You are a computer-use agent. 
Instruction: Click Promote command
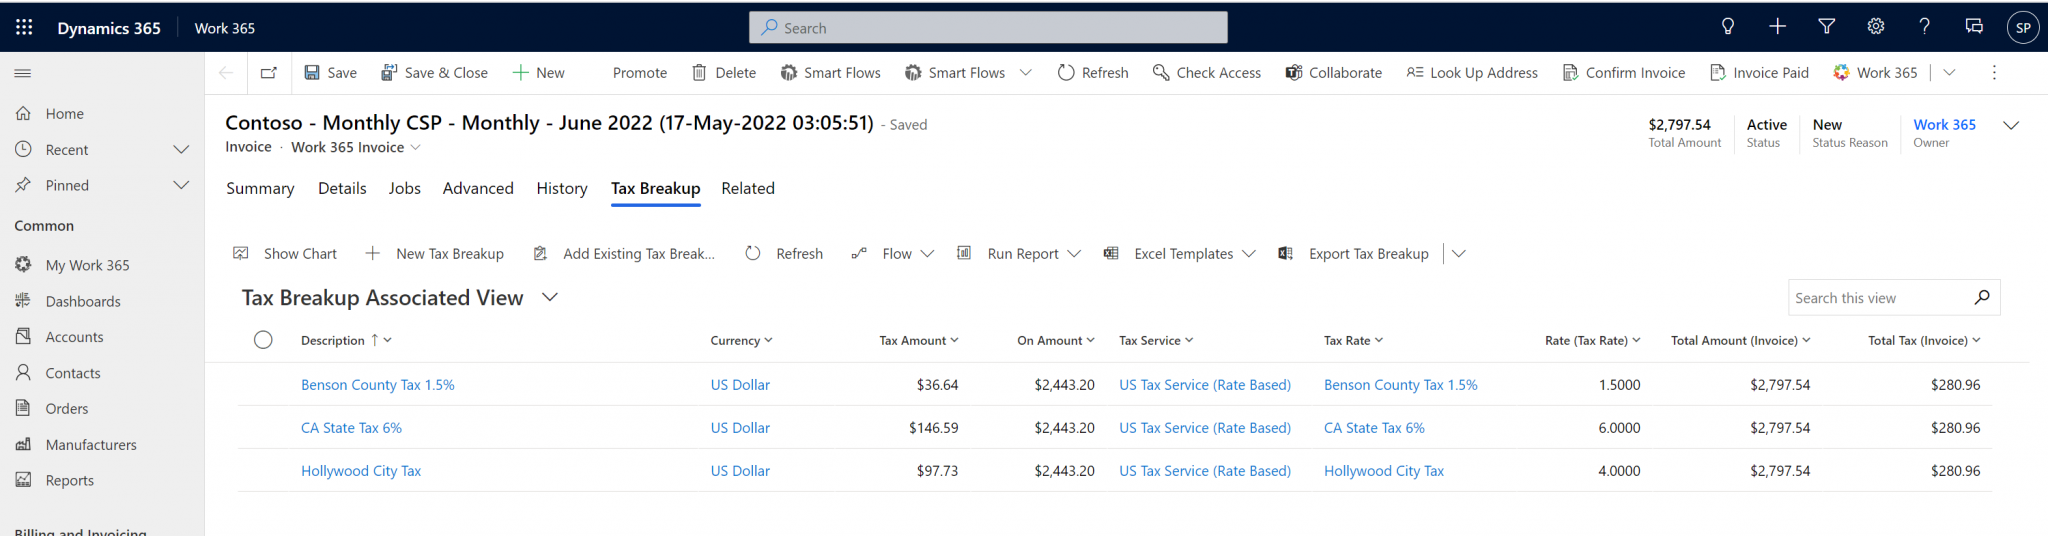tap(639, 73)
